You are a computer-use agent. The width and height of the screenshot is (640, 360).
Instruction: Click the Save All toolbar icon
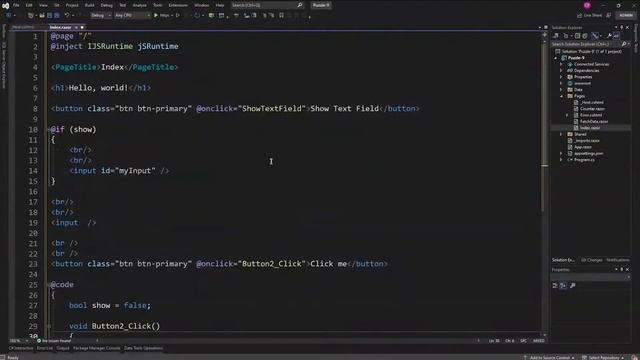click(x=57, y=16)
